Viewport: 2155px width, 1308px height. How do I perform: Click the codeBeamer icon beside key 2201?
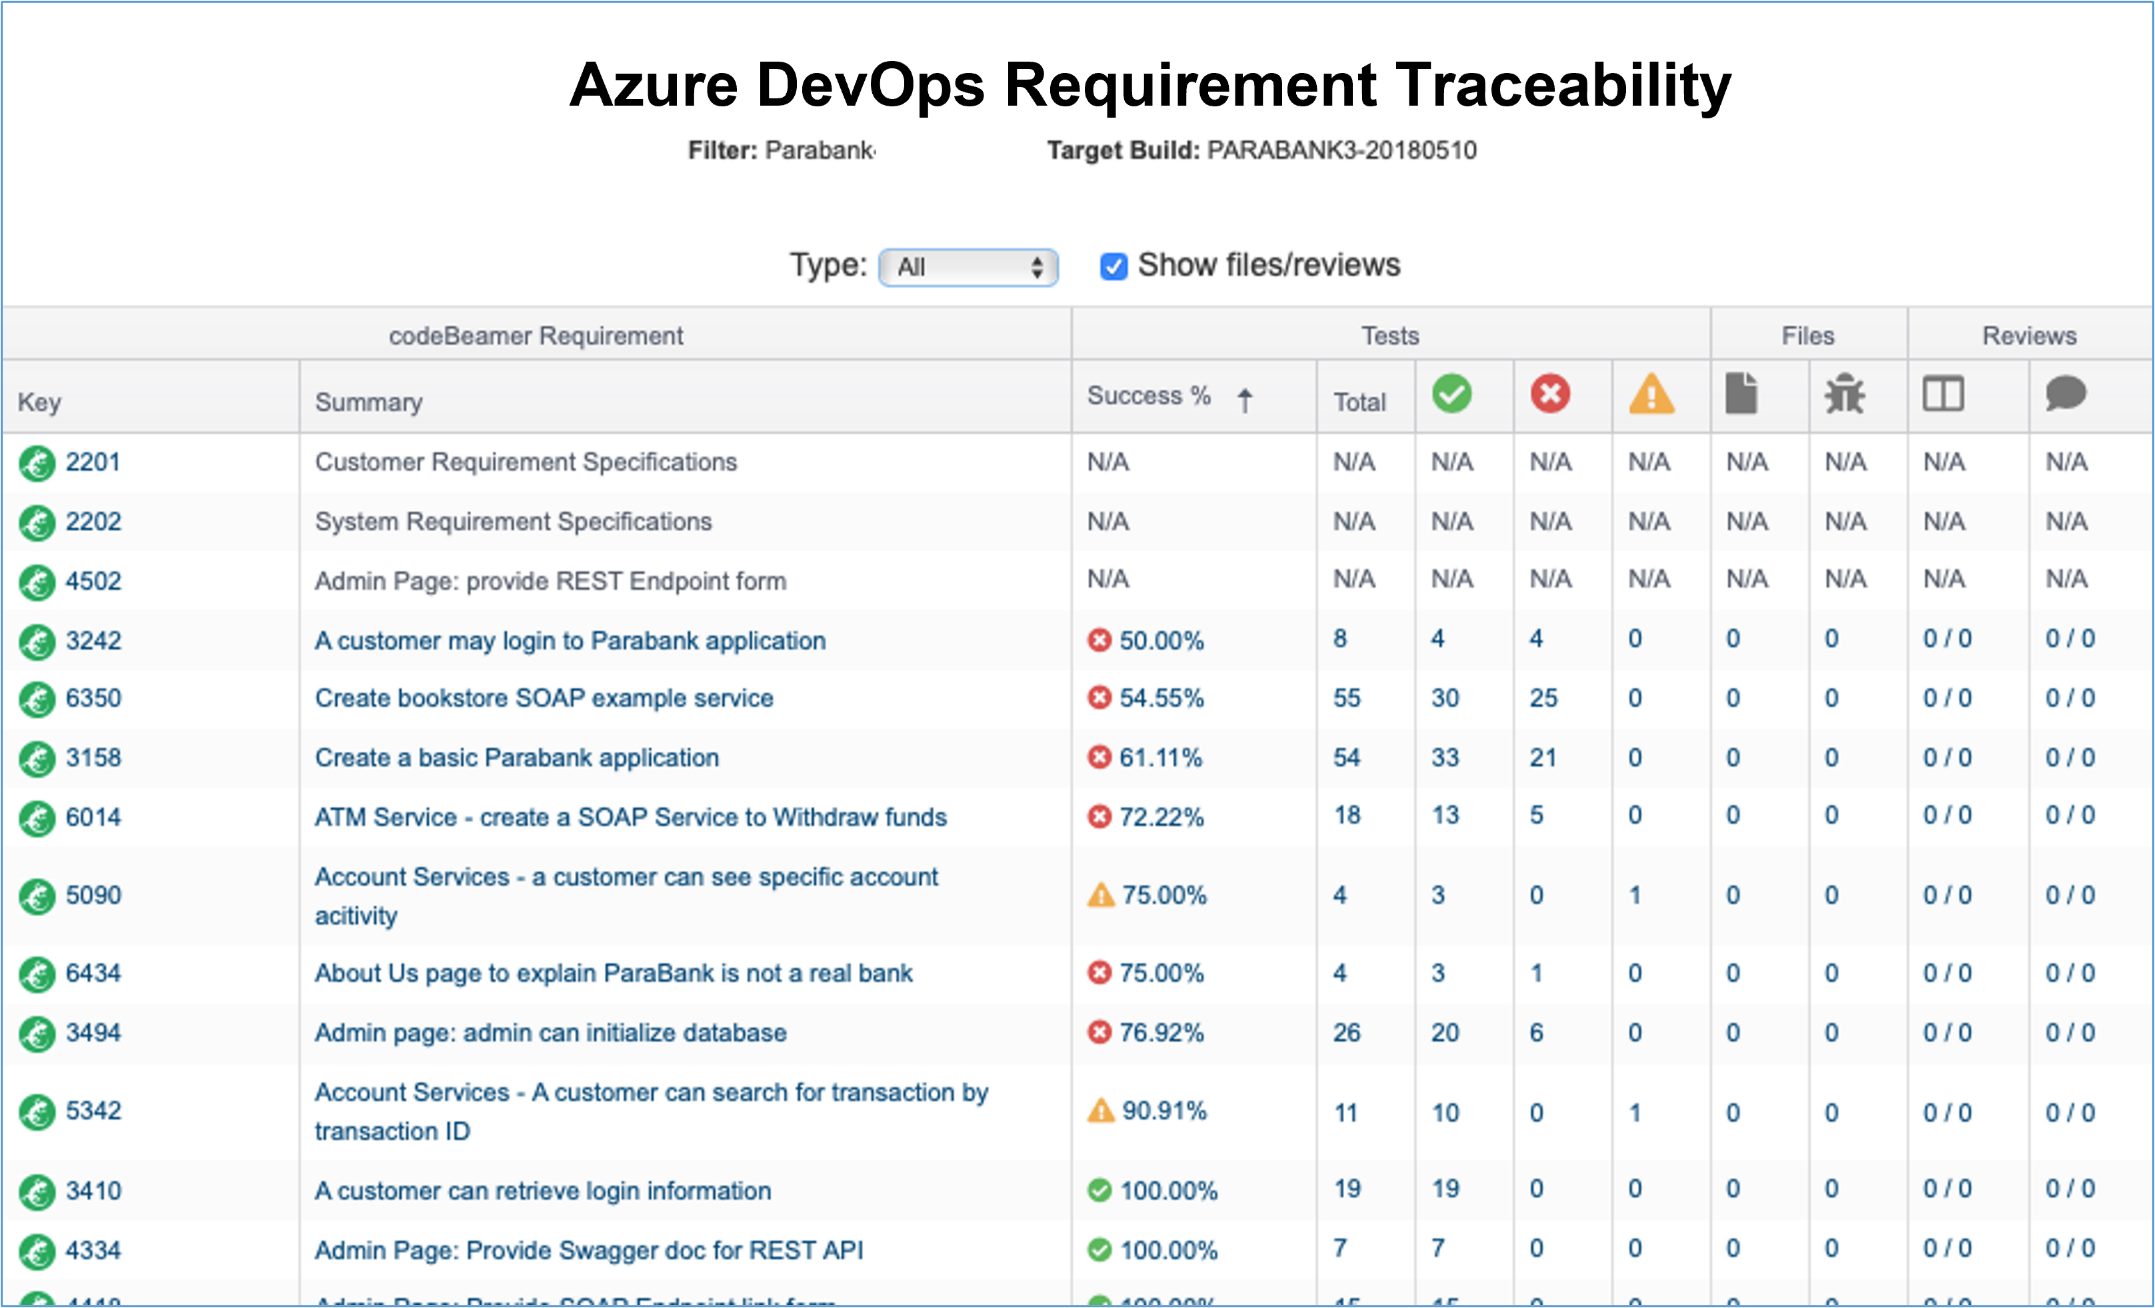pyautogui.click(x=37, y=463)
